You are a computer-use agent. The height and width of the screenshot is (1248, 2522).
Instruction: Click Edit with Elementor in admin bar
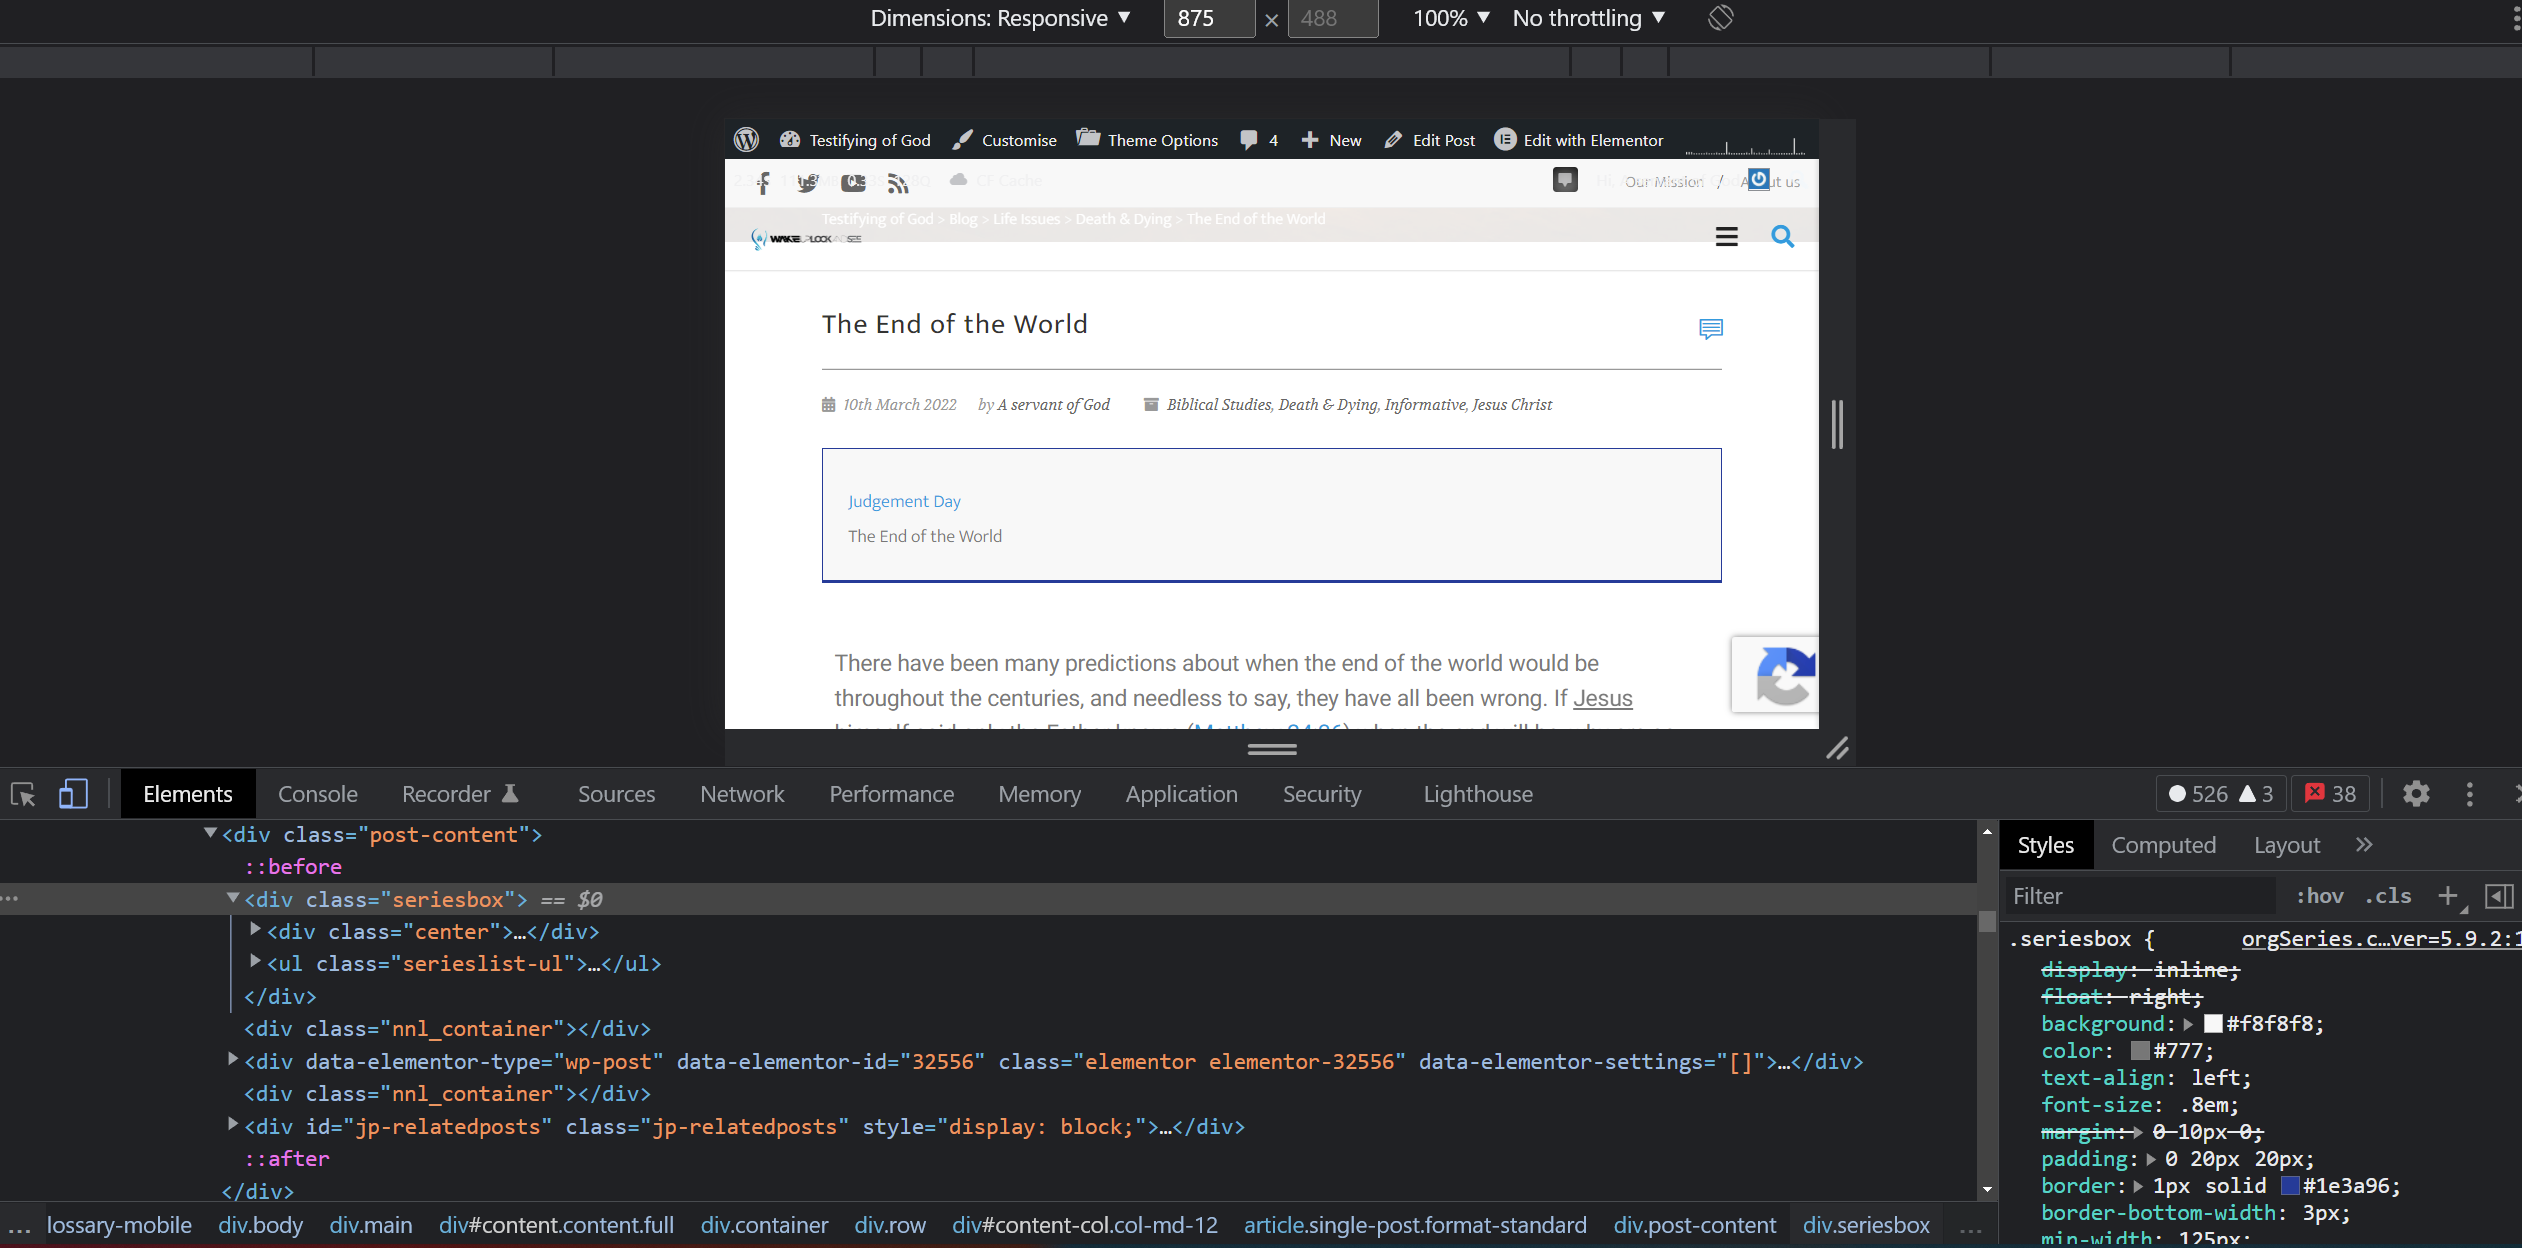pyautogui.click(x=1592, y=139)
